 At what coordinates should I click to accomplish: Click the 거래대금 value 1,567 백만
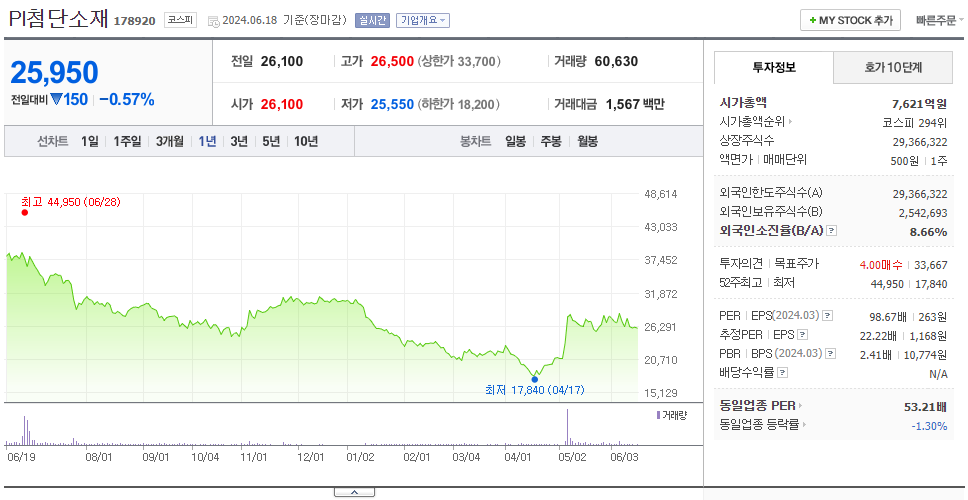tap(635, 104)
